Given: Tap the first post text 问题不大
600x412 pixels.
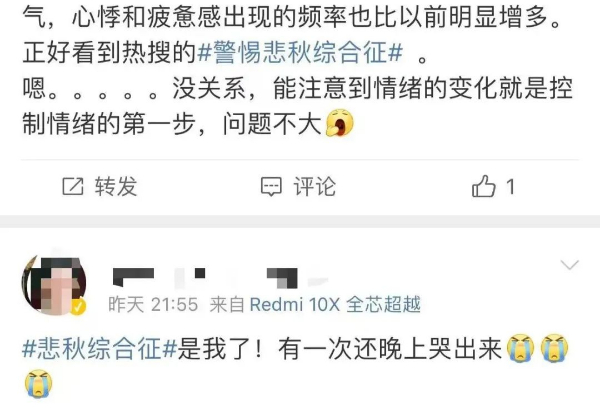Looking at the screenshot, I should tap(272, 124).
